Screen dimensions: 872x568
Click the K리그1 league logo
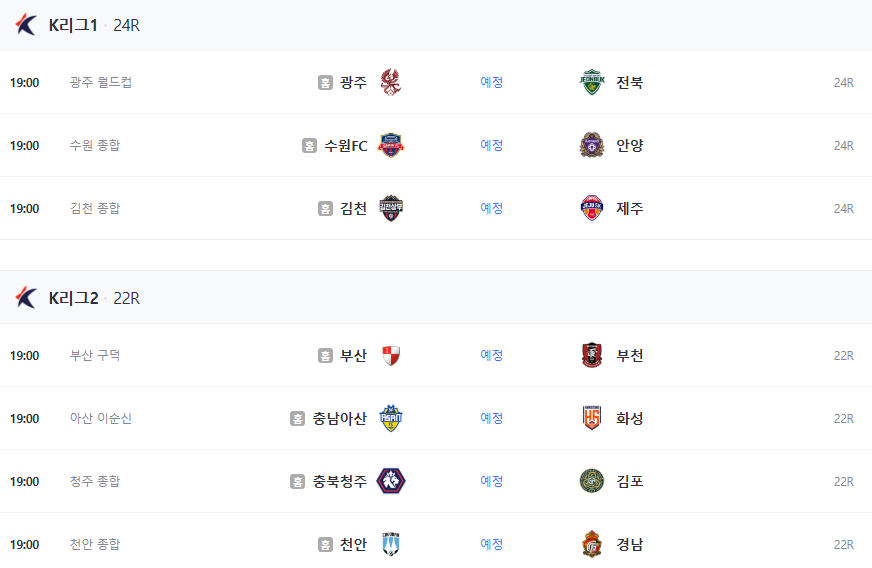pos(26,25)
